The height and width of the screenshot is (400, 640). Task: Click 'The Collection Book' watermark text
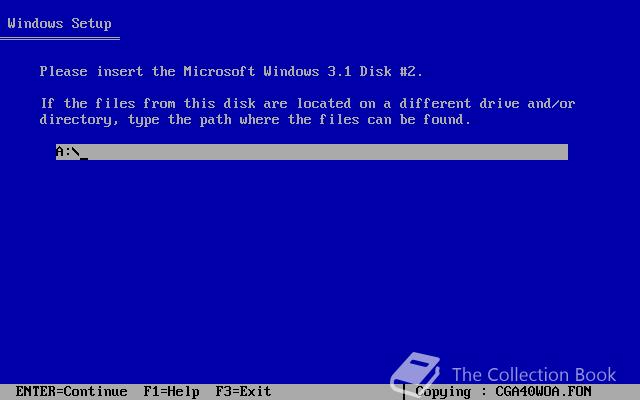(x=534, y=375)
